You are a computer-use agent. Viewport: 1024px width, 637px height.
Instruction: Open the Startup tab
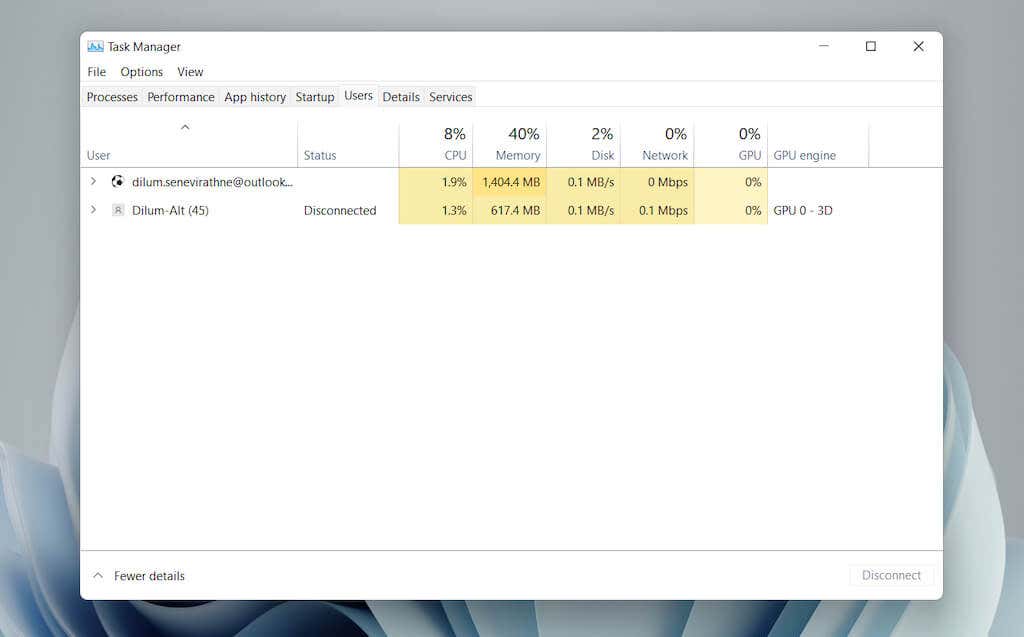[315, 97]
